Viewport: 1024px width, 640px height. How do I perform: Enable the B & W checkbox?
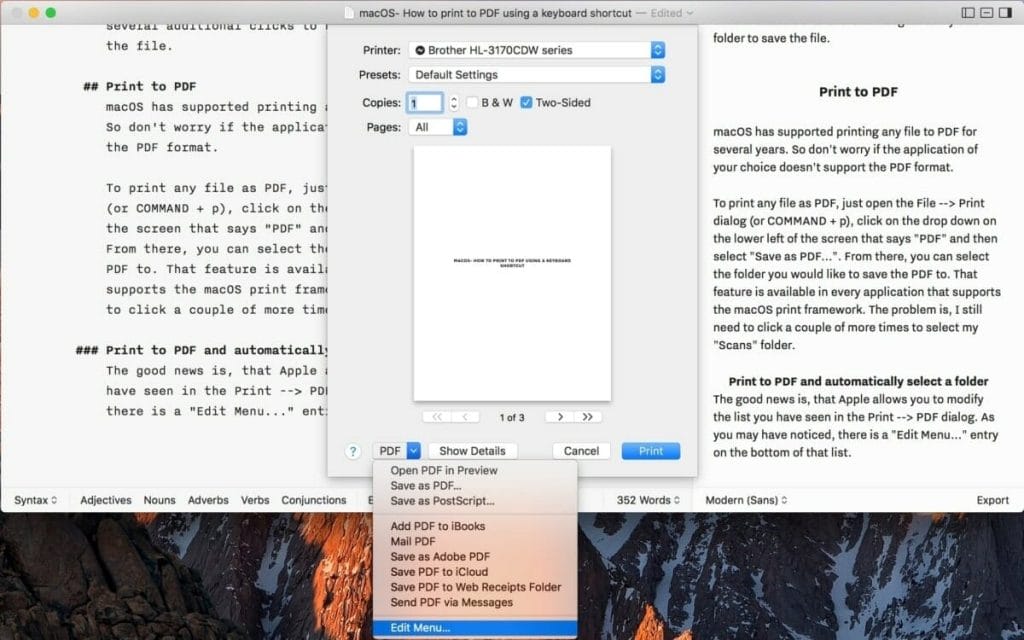472,102
